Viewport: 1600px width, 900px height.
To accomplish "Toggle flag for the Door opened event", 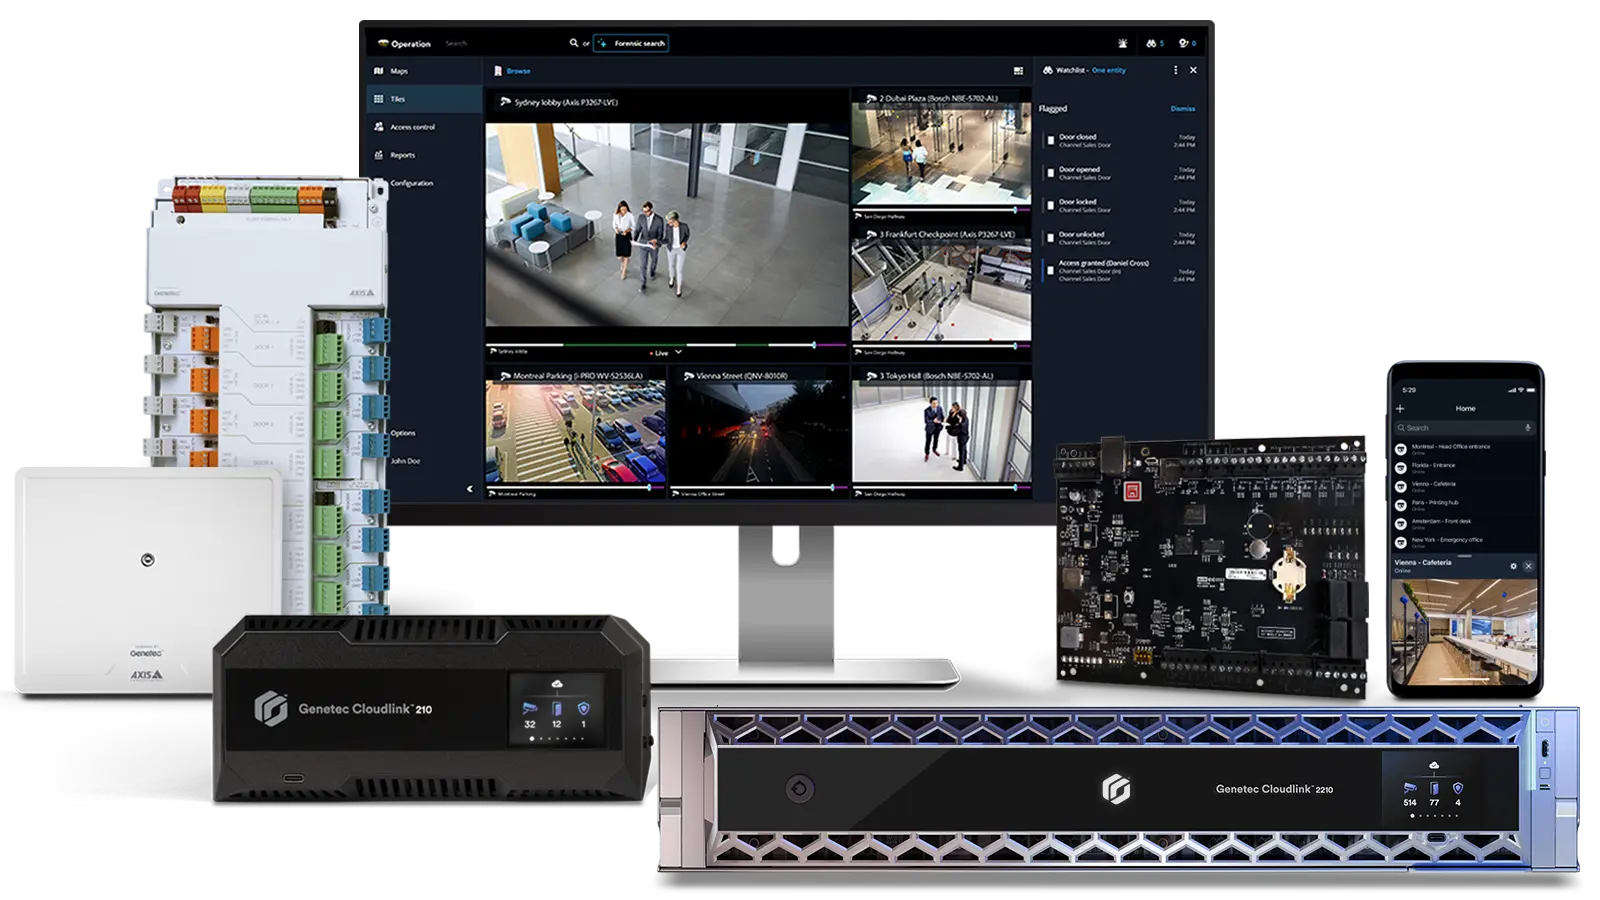I will pos(1050,173).
